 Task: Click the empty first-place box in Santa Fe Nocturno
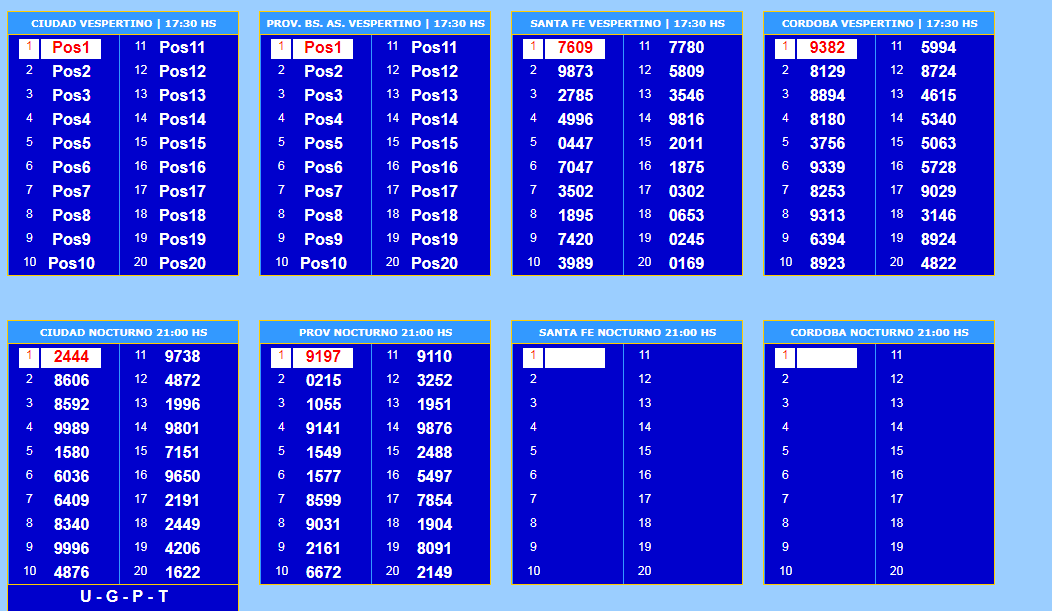[574, 357]
